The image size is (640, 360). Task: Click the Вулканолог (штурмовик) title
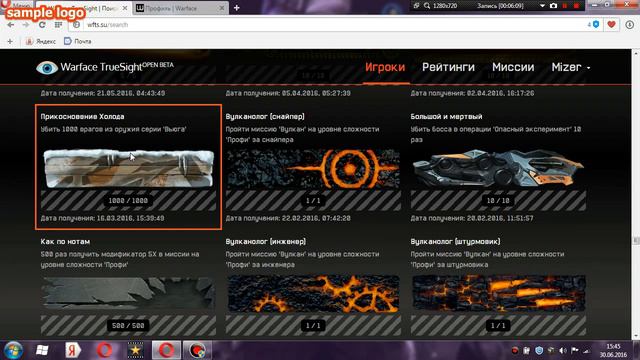point(455,241)
